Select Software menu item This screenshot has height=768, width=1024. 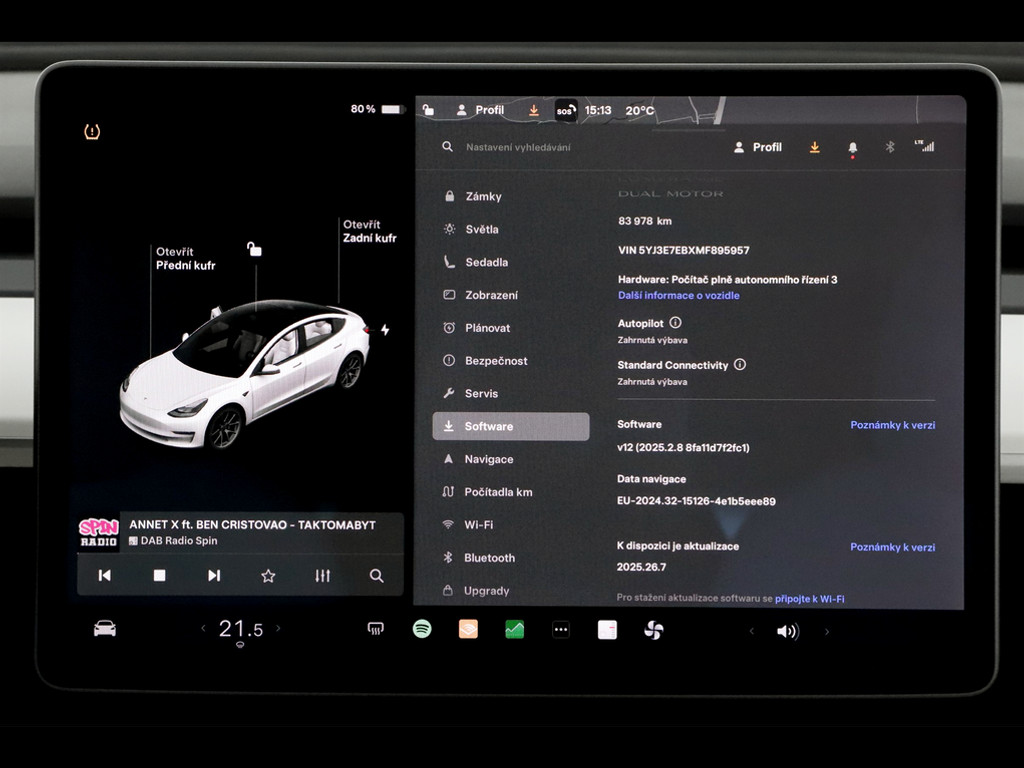[x=511, y=426]
